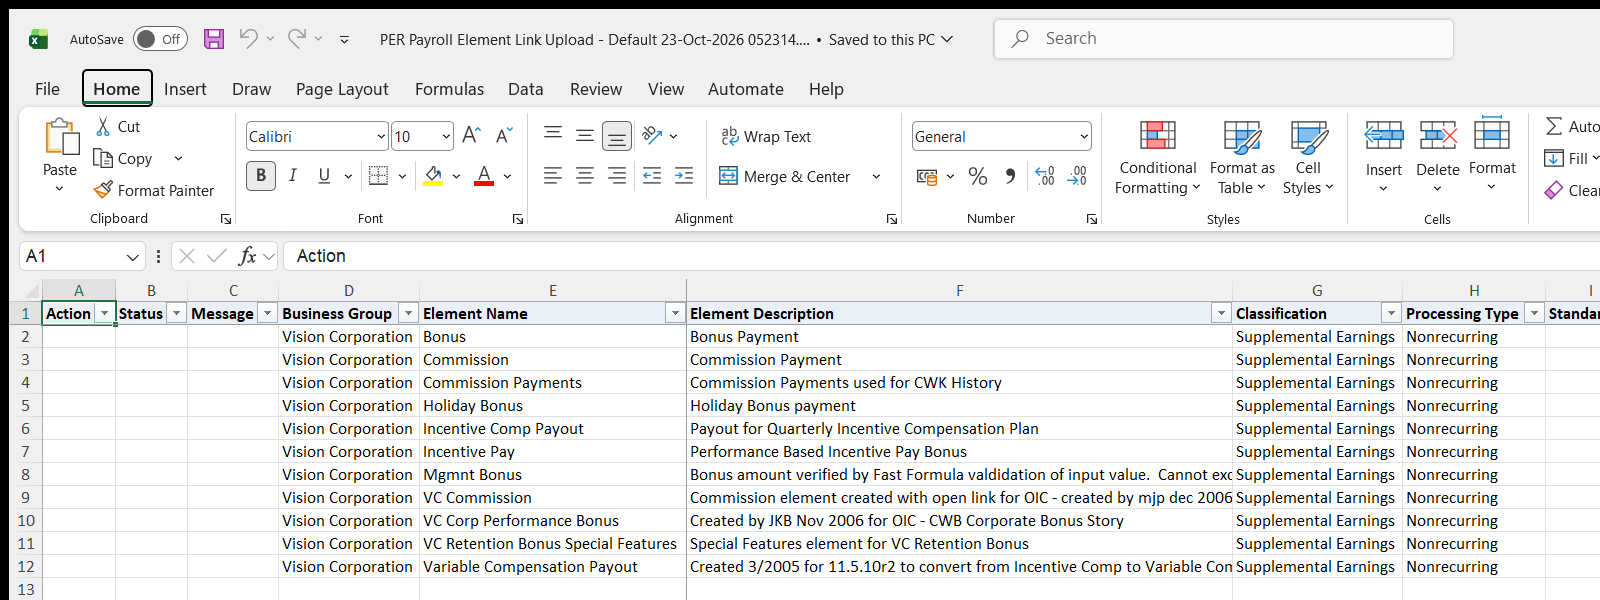The width and height of the screenshot is (1600, 600).
Task: Click the formula bar showing Action
Action: (940, 256)
